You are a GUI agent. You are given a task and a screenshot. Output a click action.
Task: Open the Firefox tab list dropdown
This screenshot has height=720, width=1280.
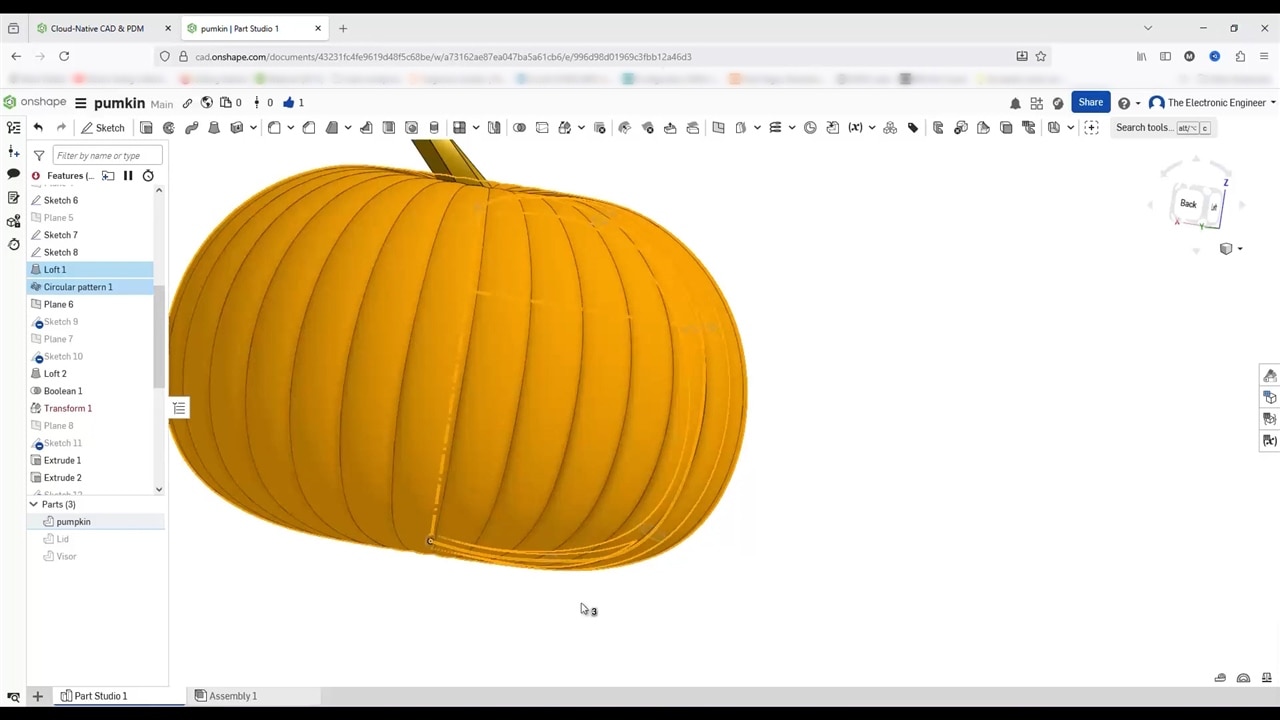tap(1147, 28)
